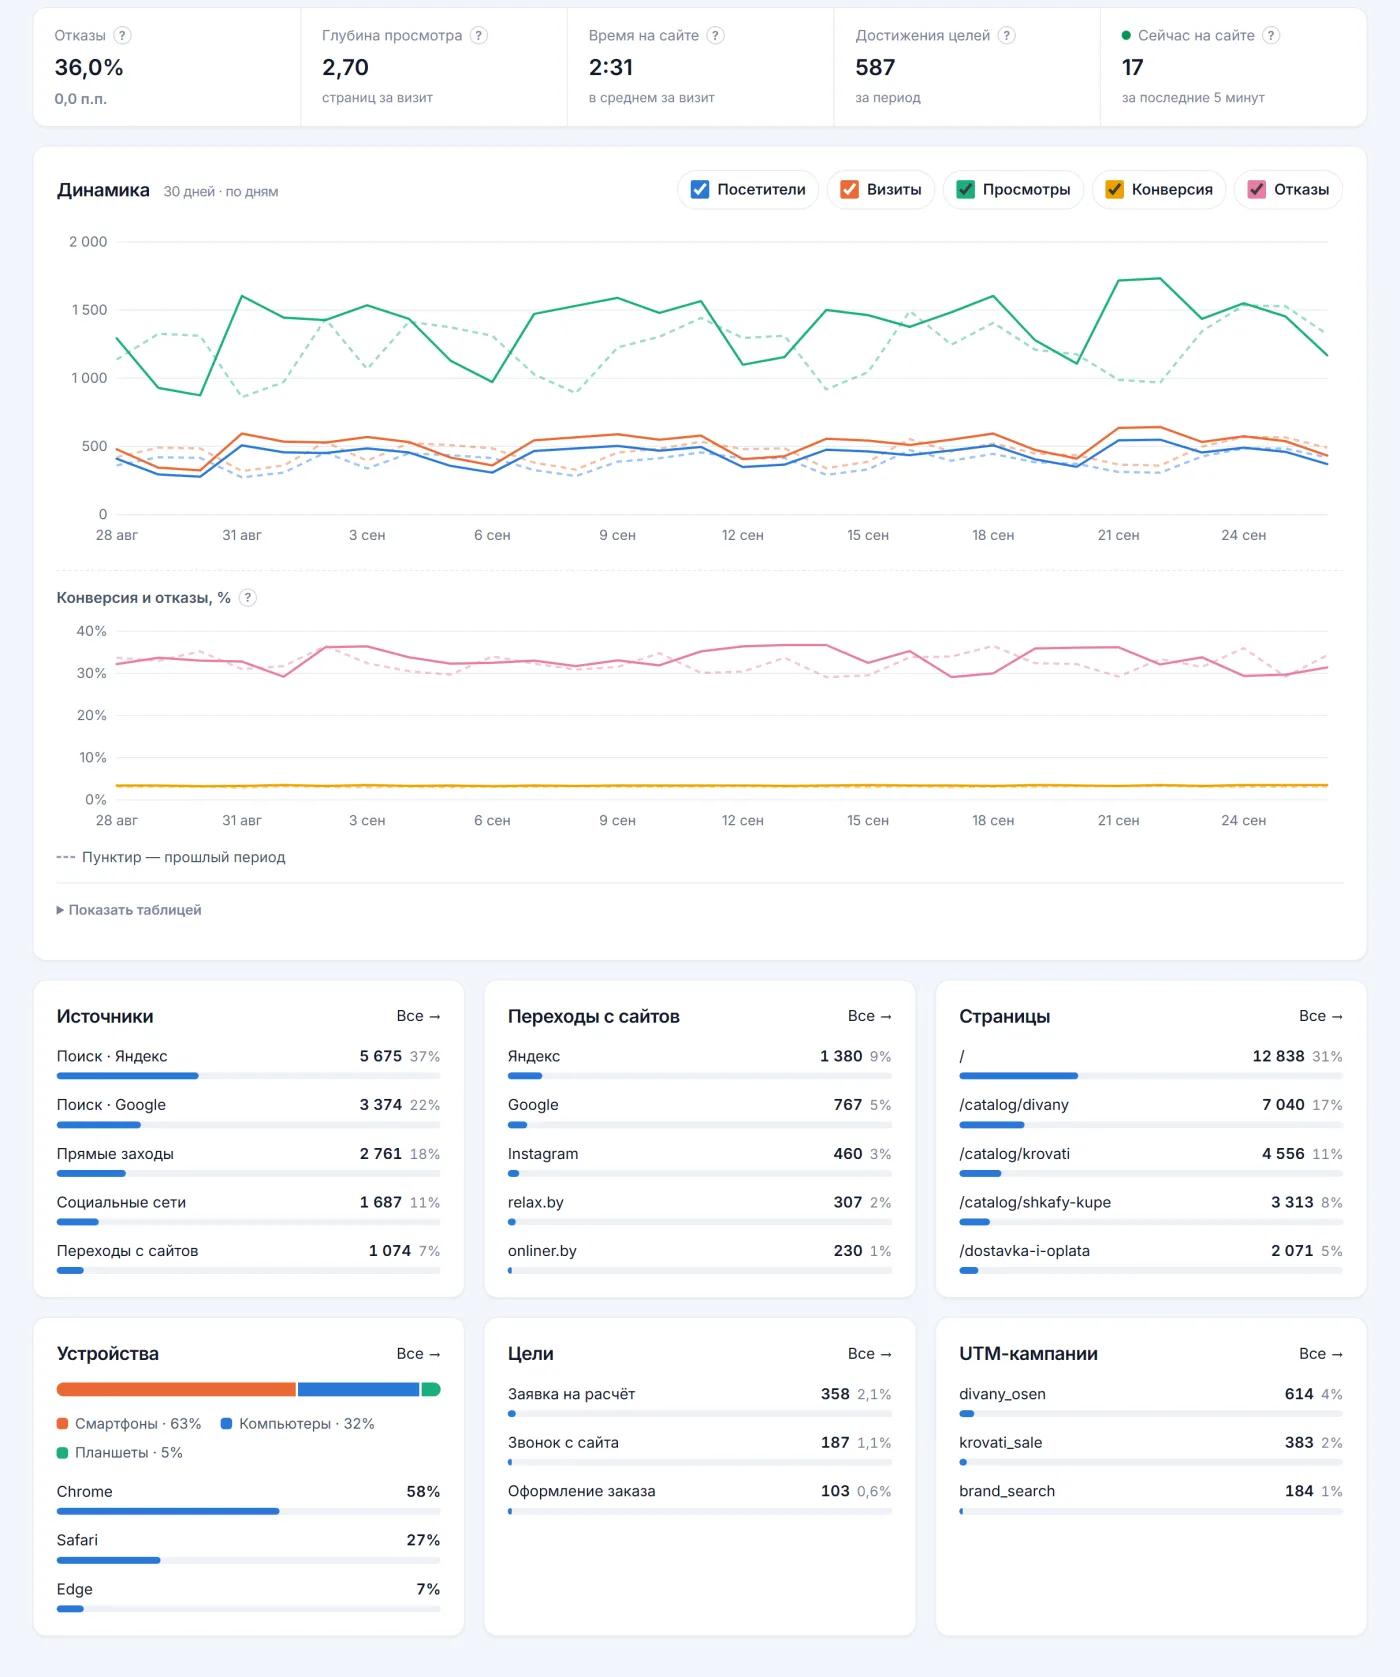The image size is (1400, 1677).
Task: Click the Смартфоны · 63% legend entry
Action: pyautogui.click(x=129, y=1424)
